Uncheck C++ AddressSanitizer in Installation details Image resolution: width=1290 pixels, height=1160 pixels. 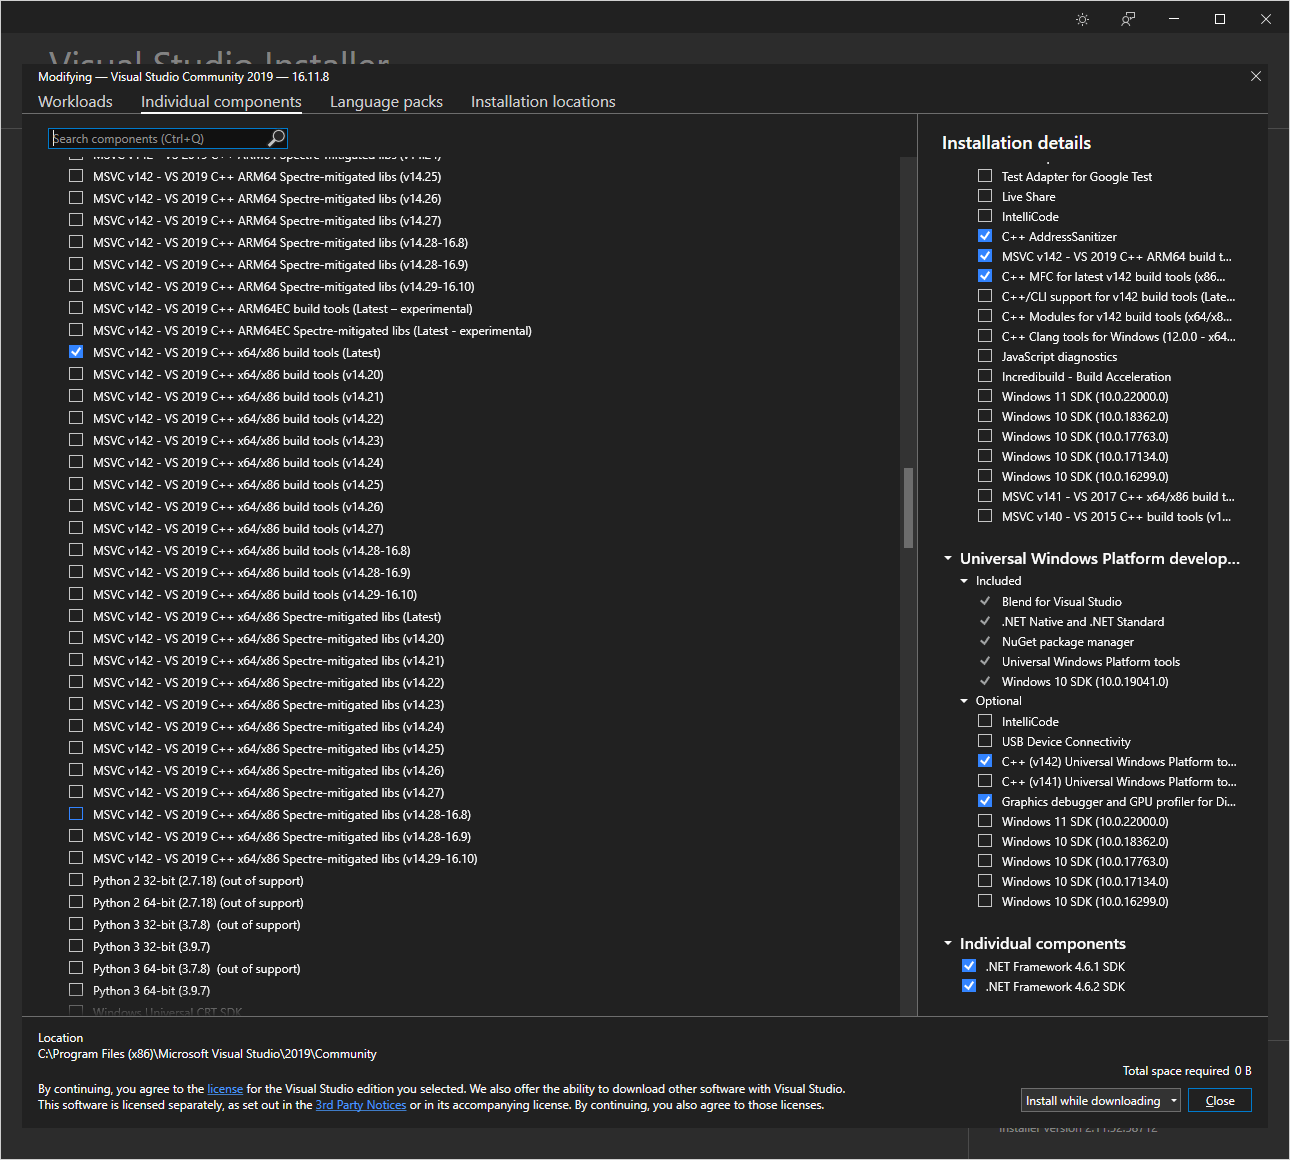click(x=985, y=236)
